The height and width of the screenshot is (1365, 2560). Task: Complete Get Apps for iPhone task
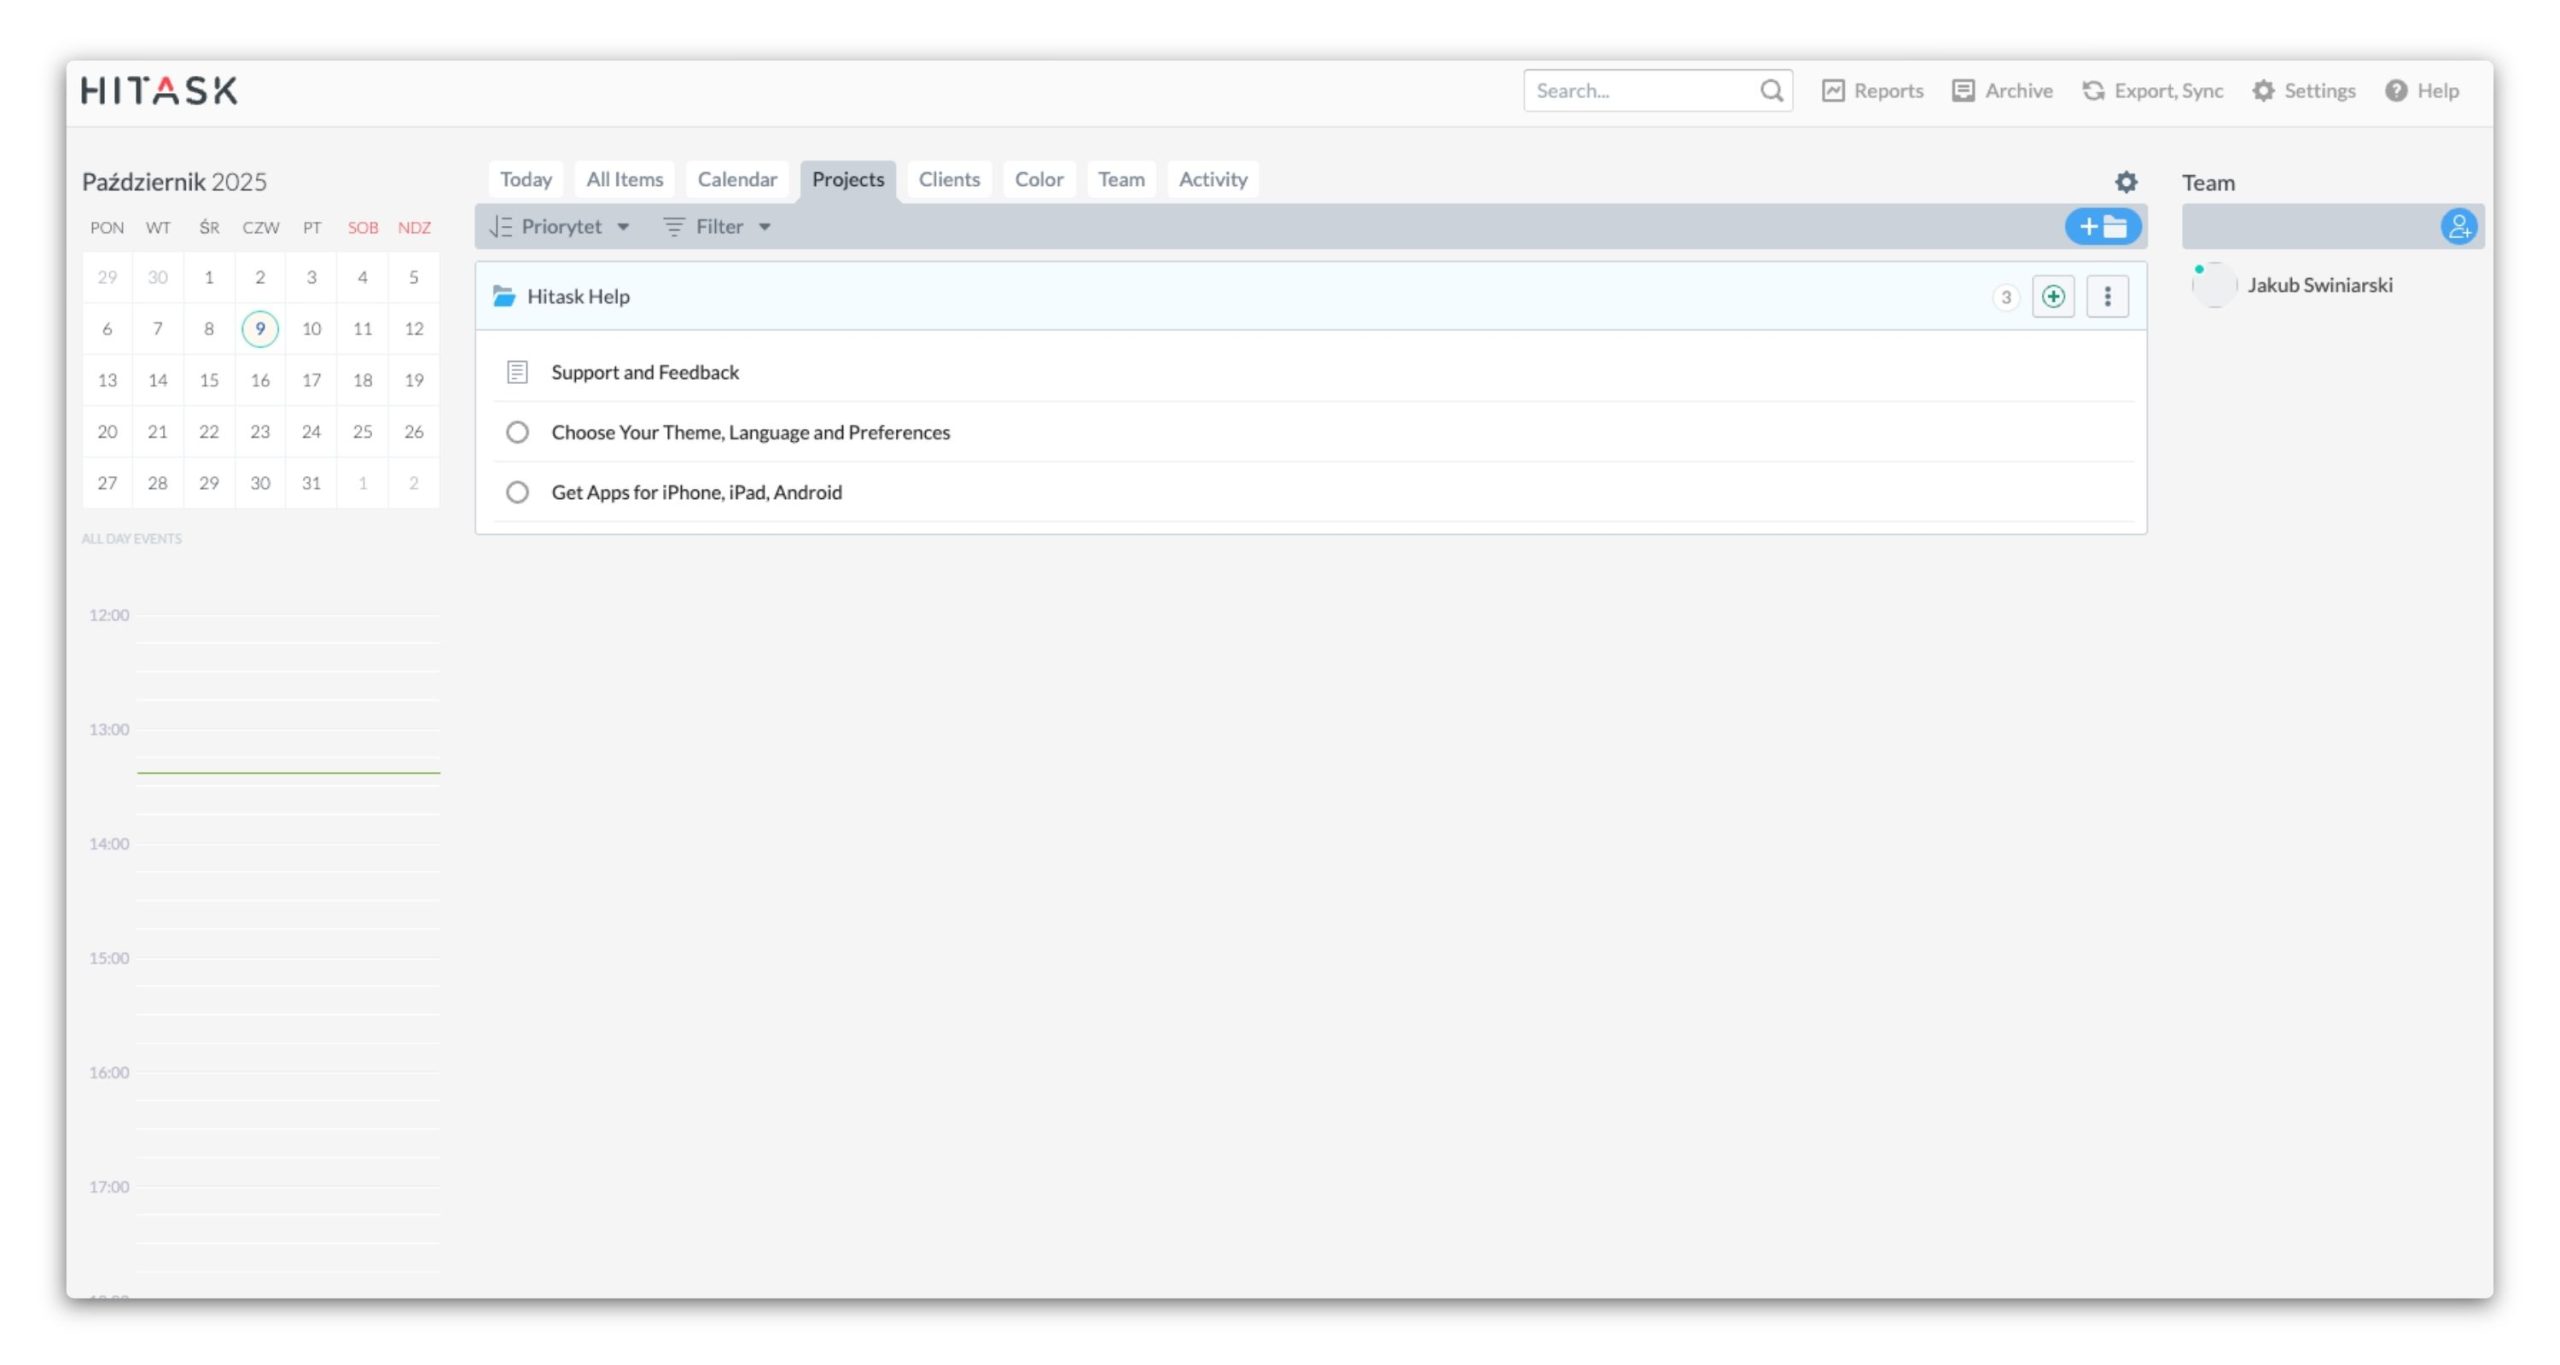coord(517,492)
